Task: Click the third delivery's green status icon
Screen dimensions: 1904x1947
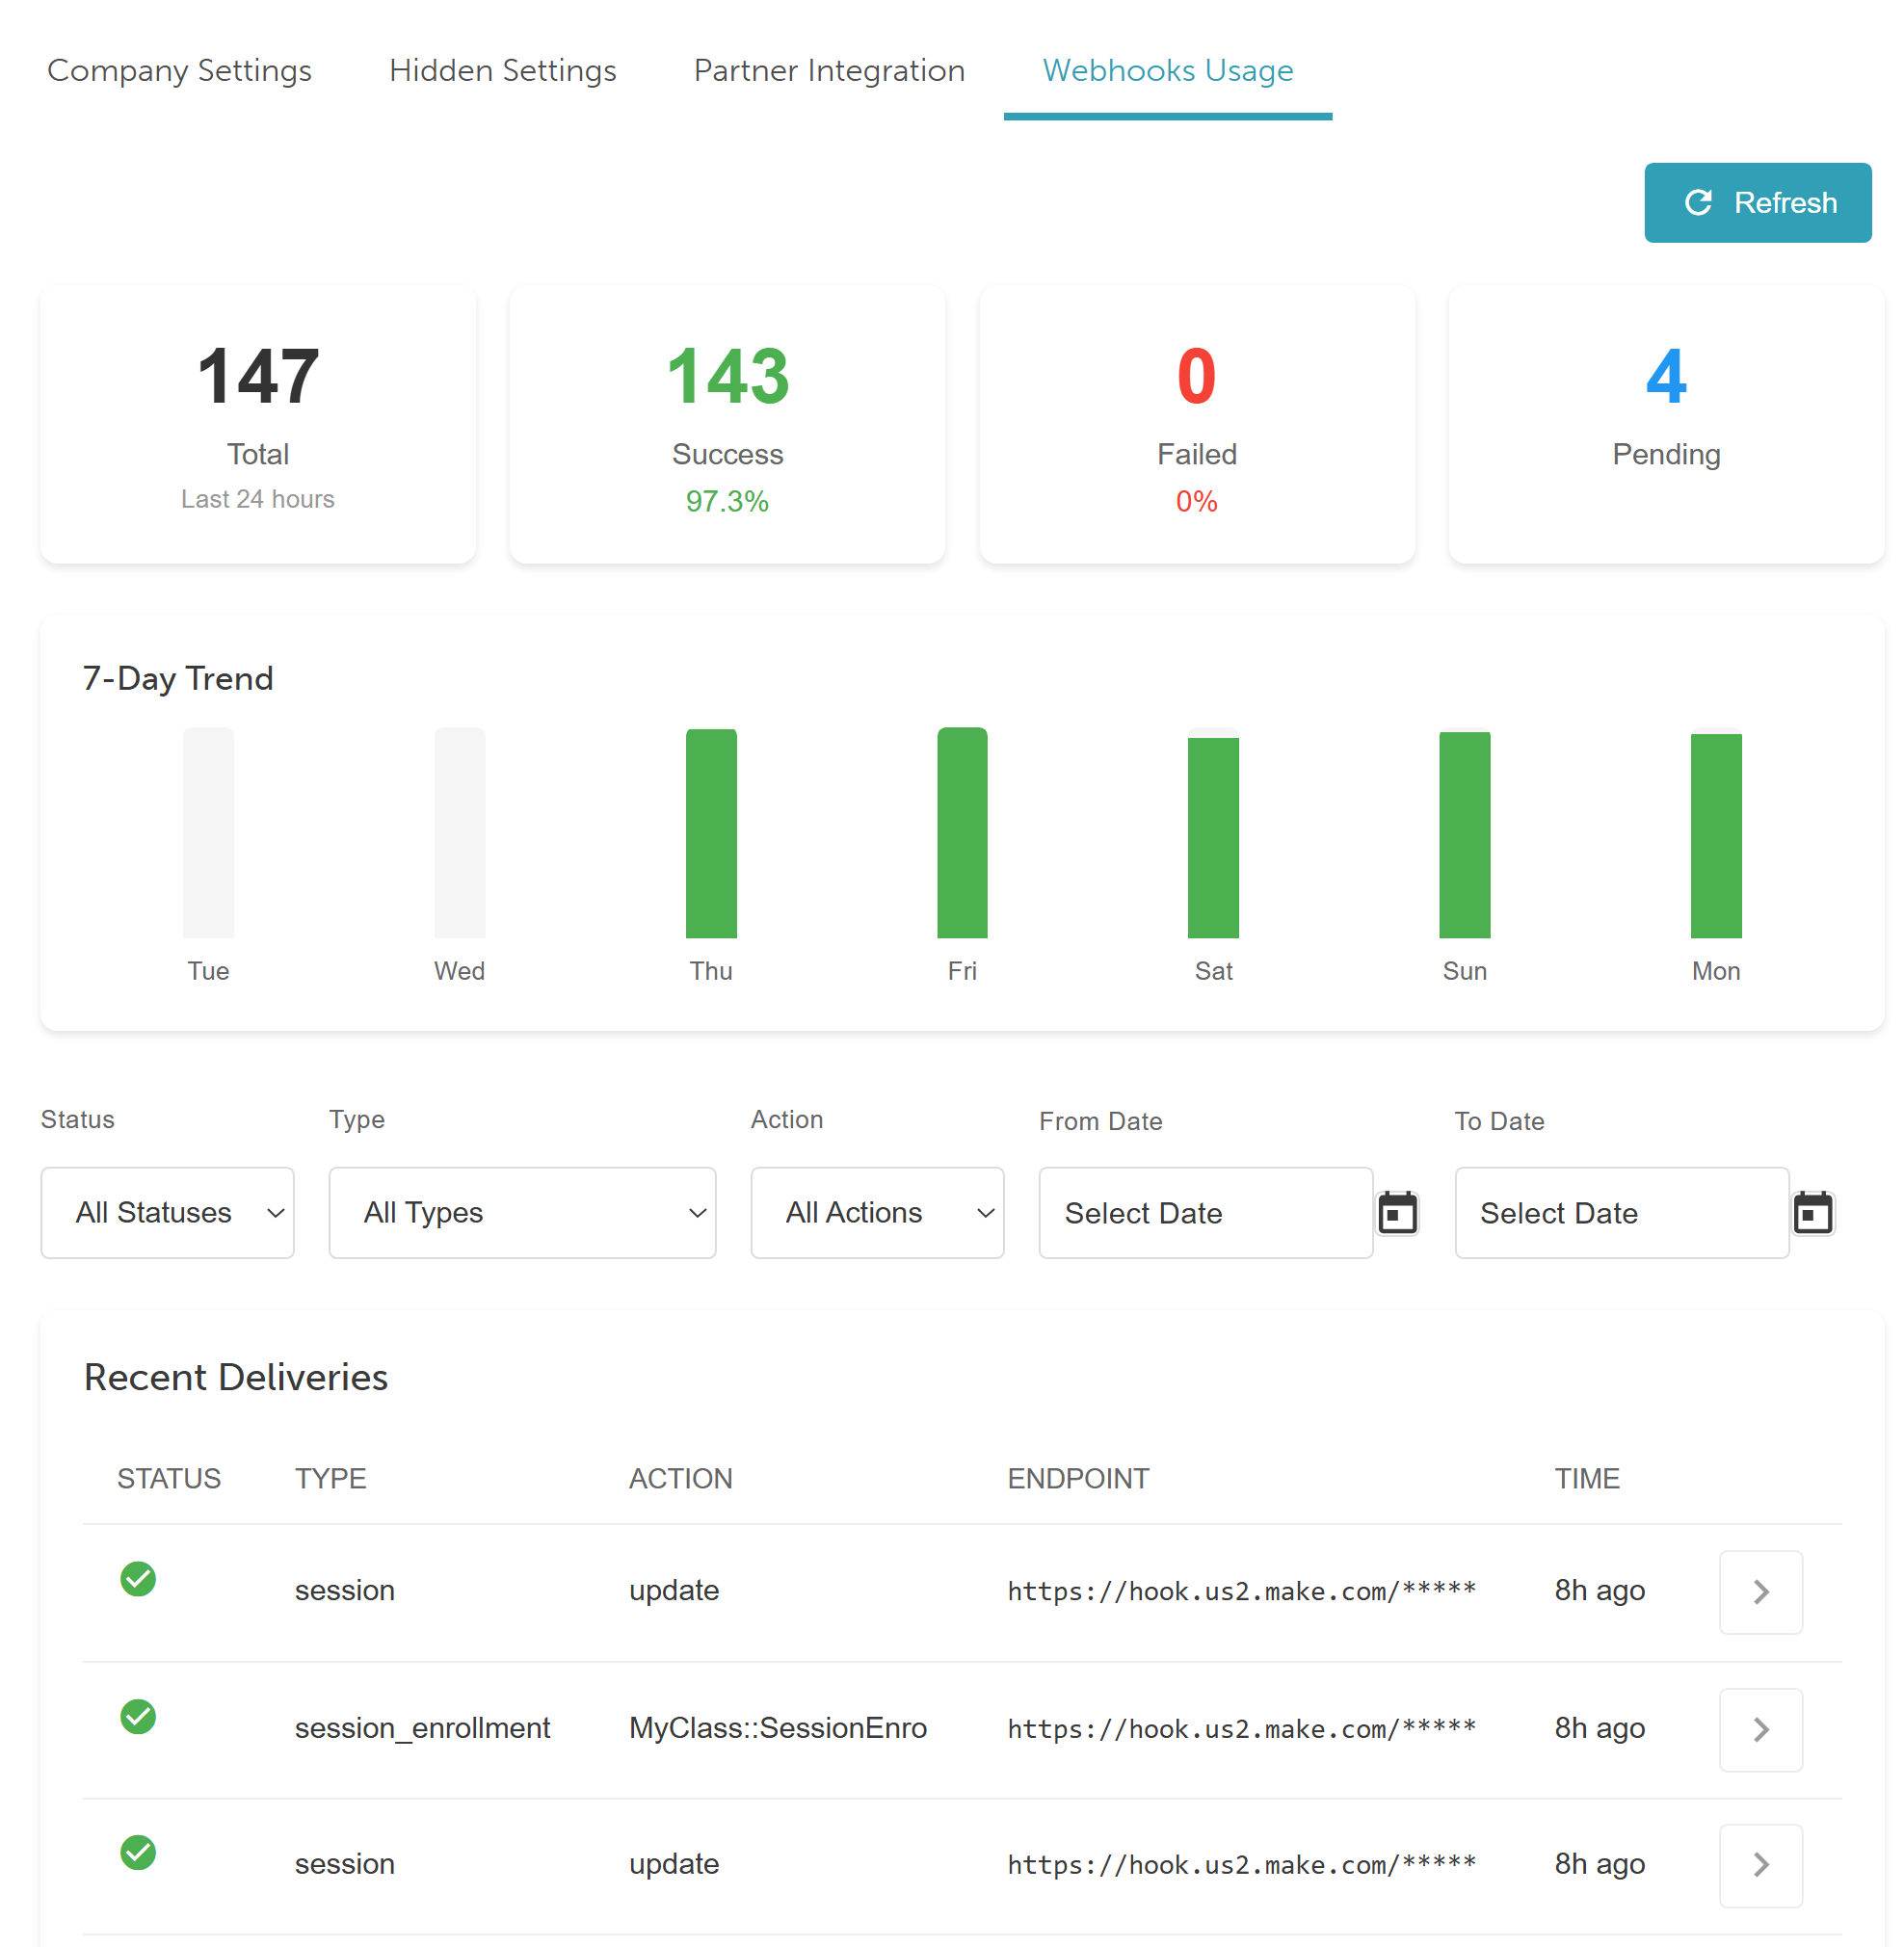Action: (x=138, y=1852)
